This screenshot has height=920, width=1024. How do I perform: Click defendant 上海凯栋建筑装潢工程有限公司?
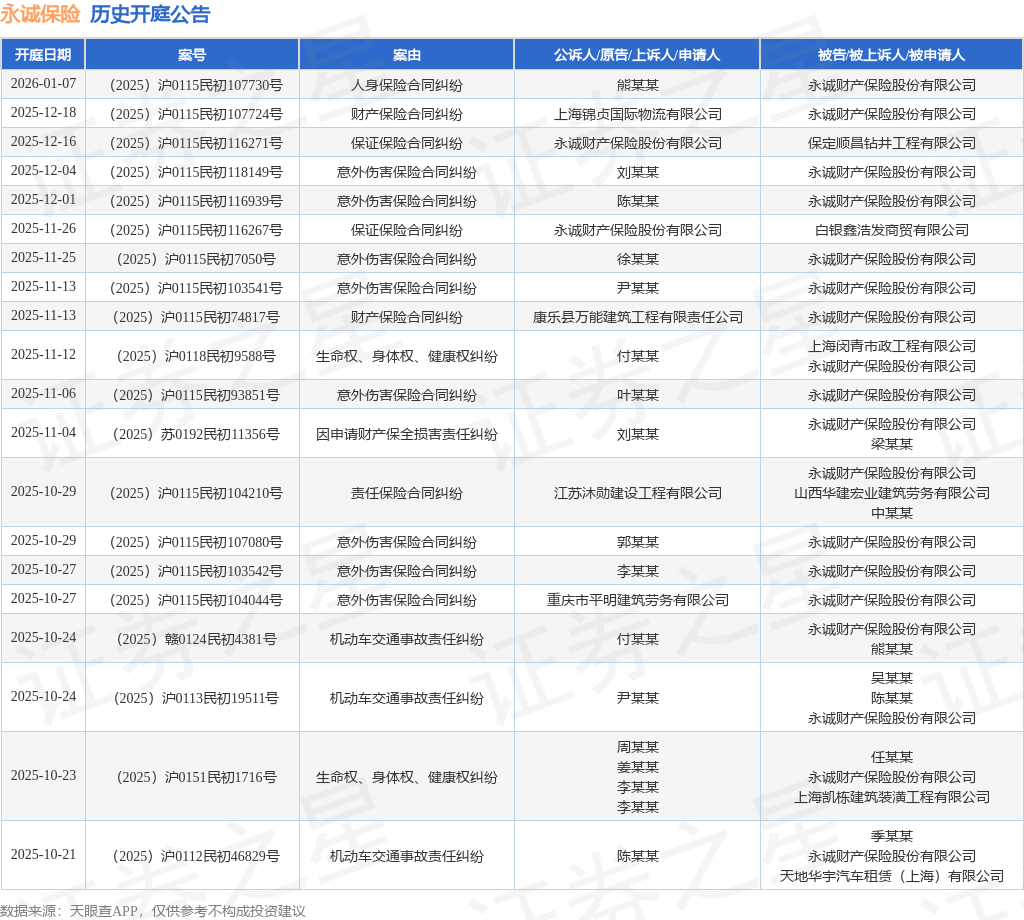tap(891, 797)
